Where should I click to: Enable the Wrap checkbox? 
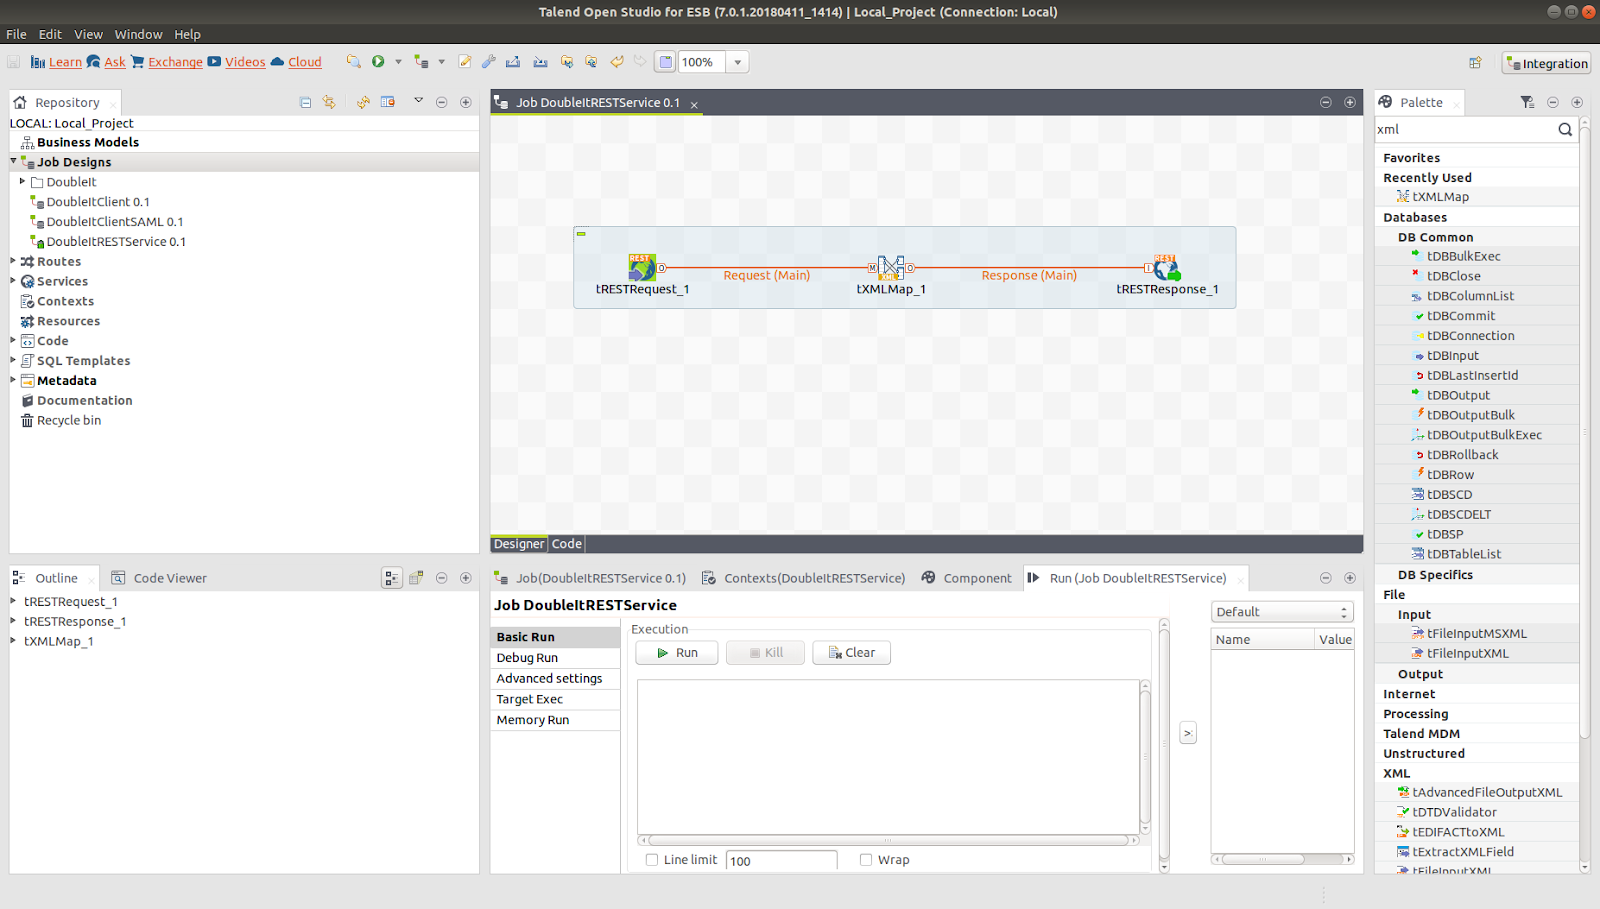[866, 860]
